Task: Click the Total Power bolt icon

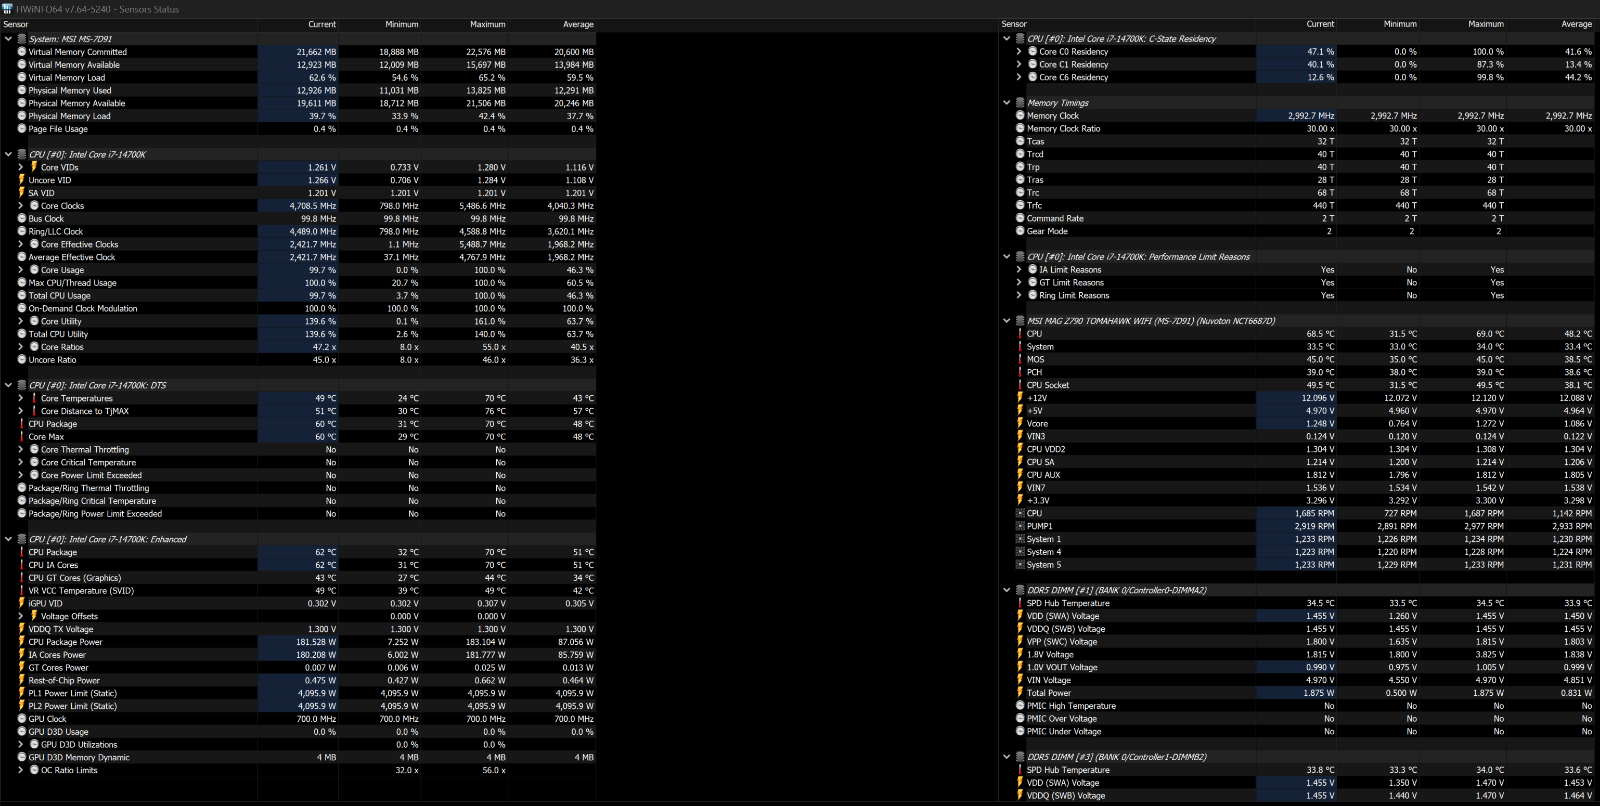Action: click(x=1020, y=693)
